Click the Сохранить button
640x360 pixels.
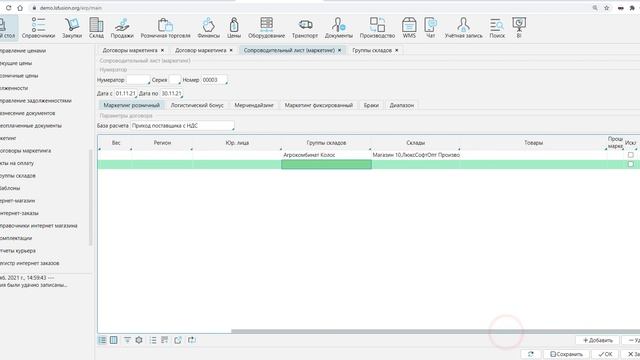[x=566, y=354]
